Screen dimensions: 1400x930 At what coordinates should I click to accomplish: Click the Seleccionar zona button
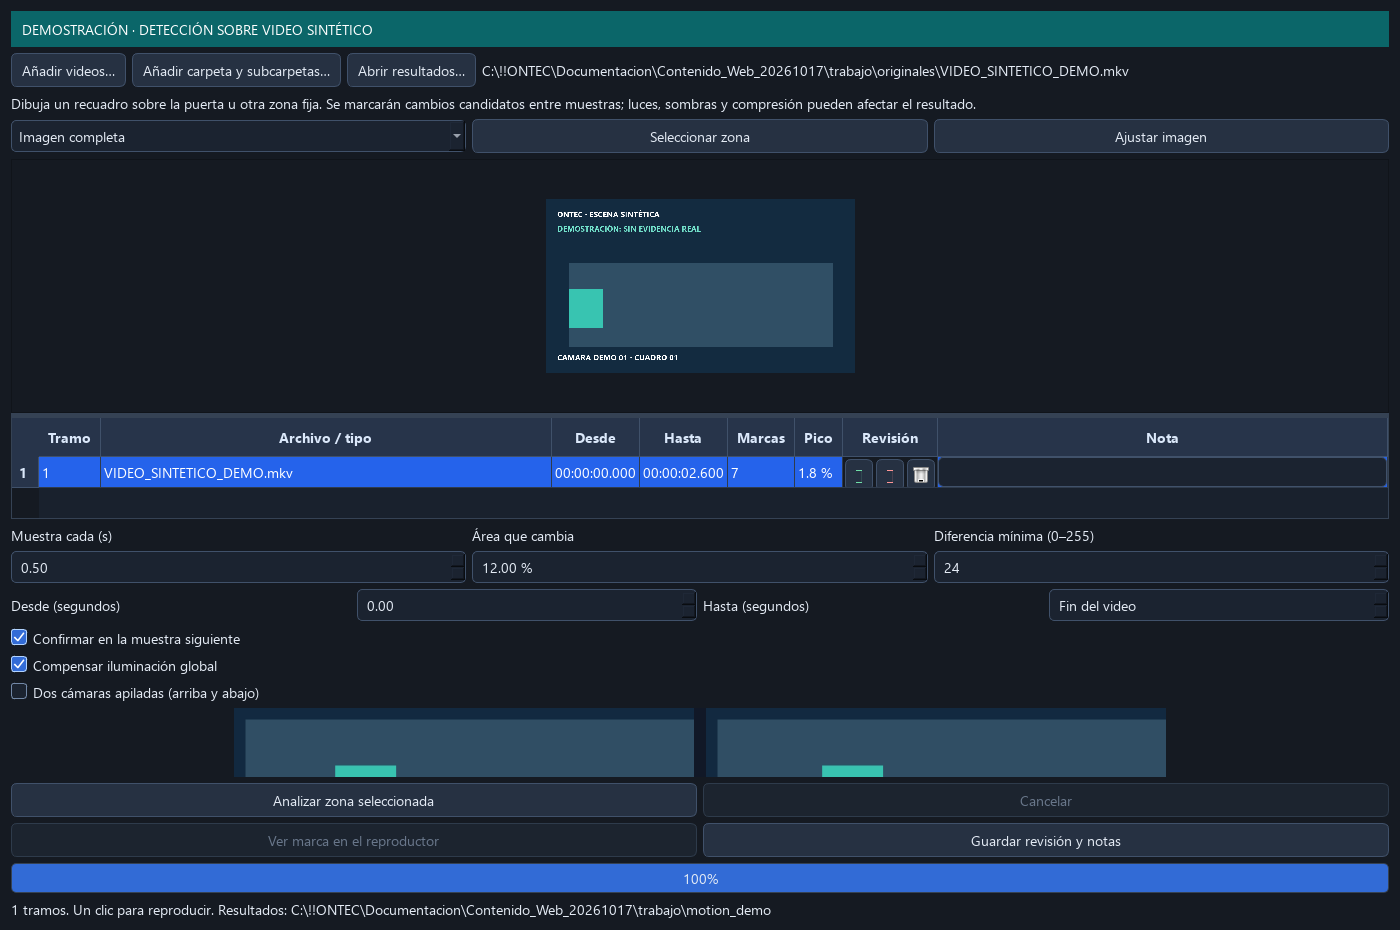700,137
